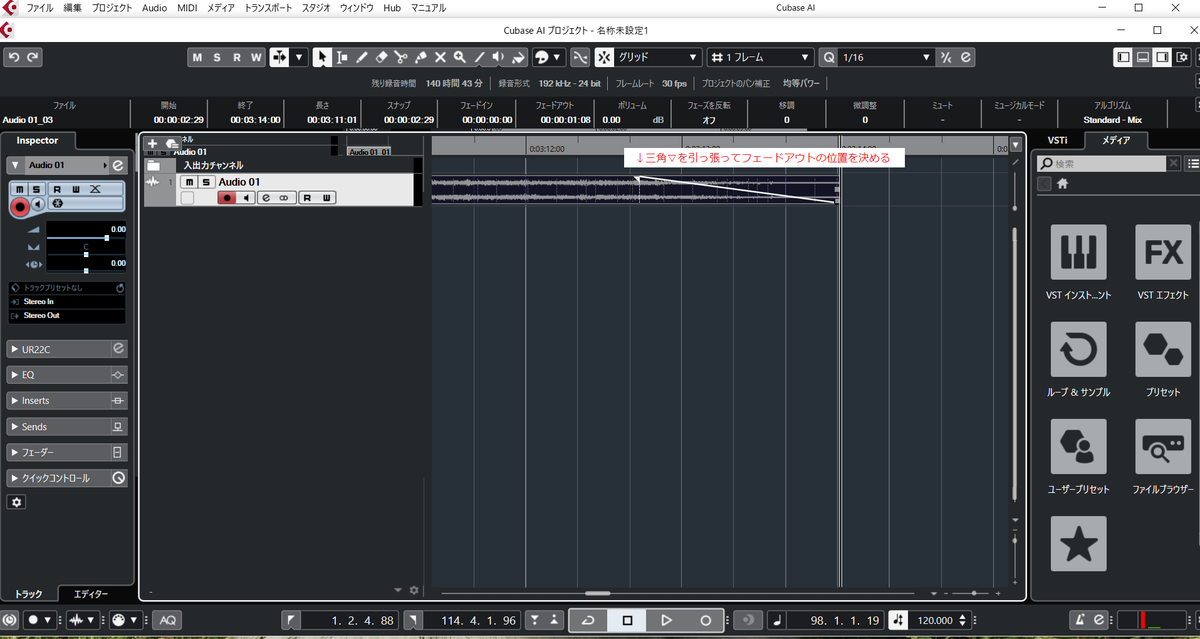Select the Split scissors tool
Screen dimensions: 1200x639
[x=400, y=57]
